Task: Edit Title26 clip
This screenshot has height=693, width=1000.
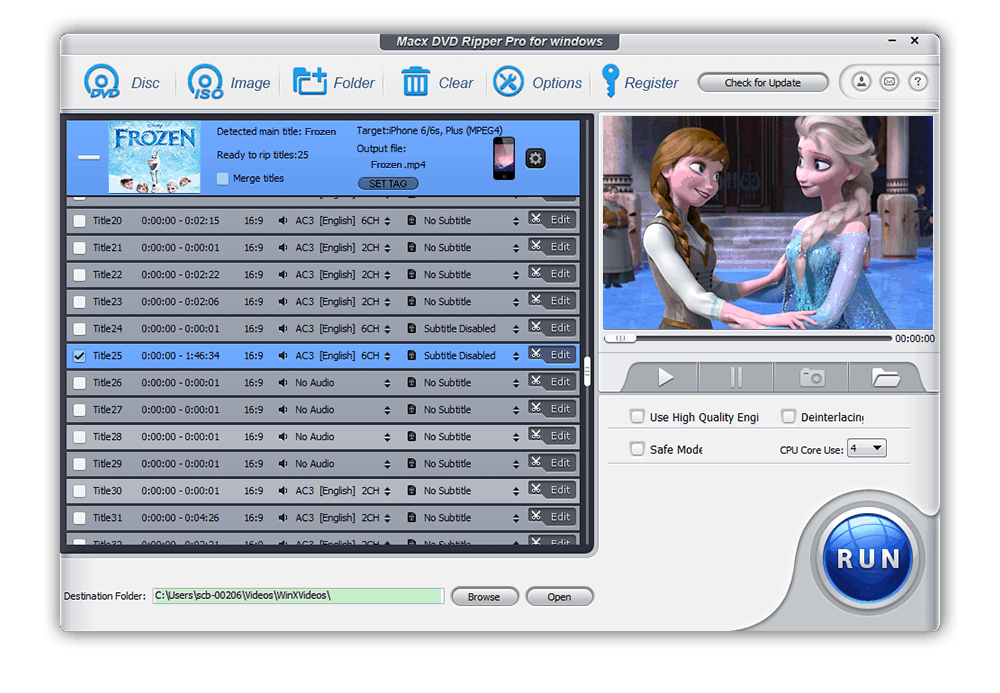Action: pos(552,382)
